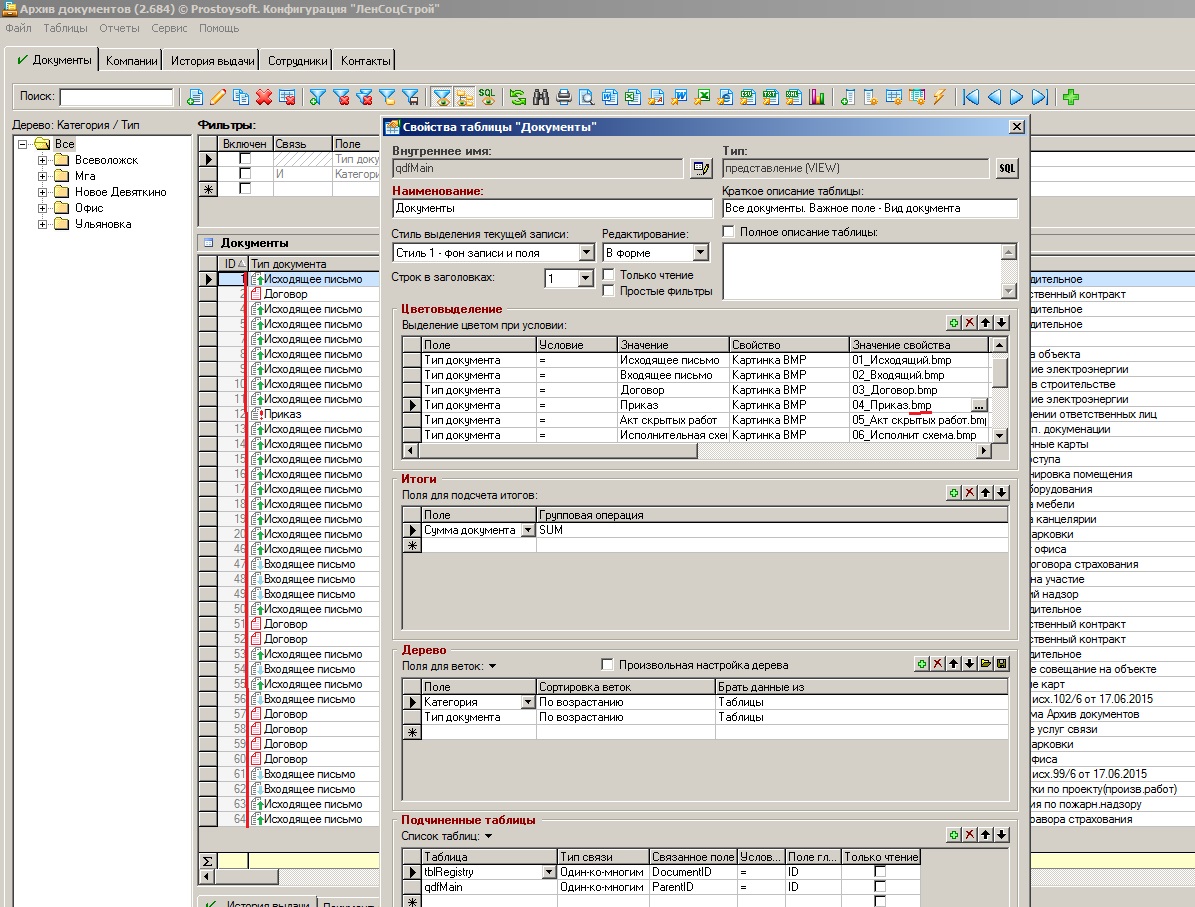
Task: Switch to the Компании tab
Action: [131, 61]
